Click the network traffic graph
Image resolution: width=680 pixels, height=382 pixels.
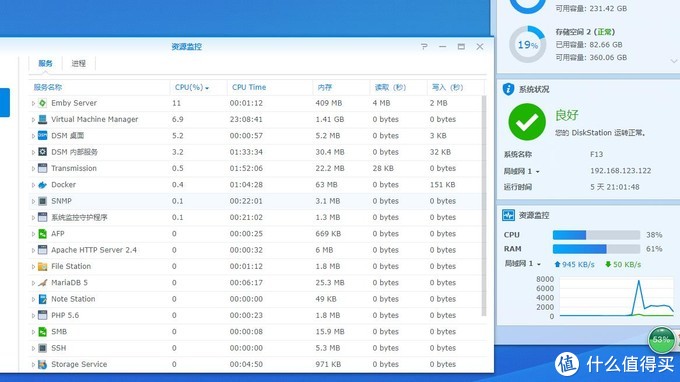pyautogui.click(x=616, y=297)
